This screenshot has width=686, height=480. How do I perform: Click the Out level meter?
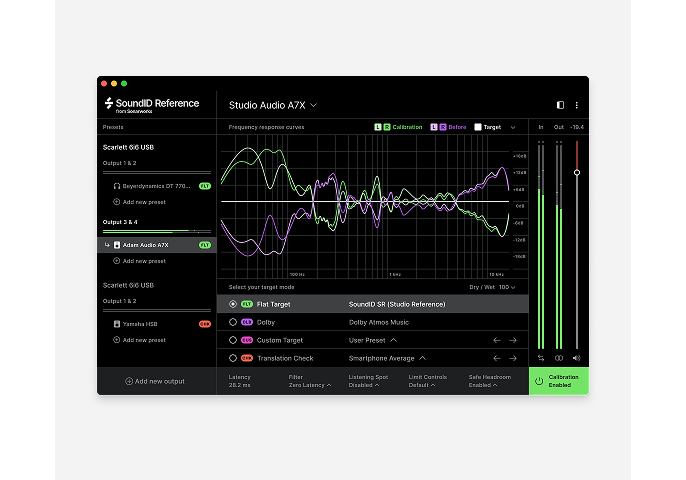pos(559,245)
